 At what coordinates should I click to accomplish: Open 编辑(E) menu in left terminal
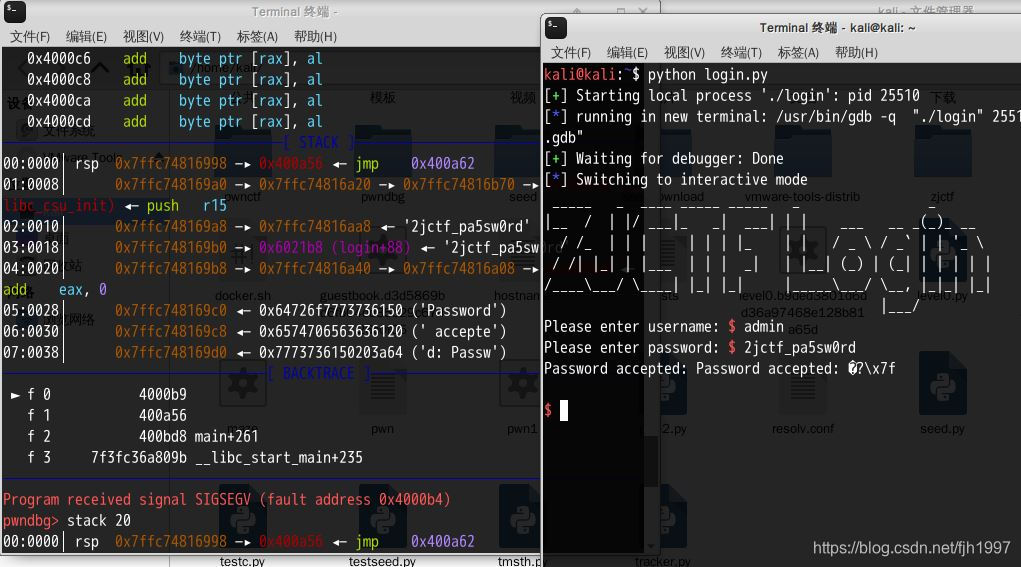(x=86, y=36)
